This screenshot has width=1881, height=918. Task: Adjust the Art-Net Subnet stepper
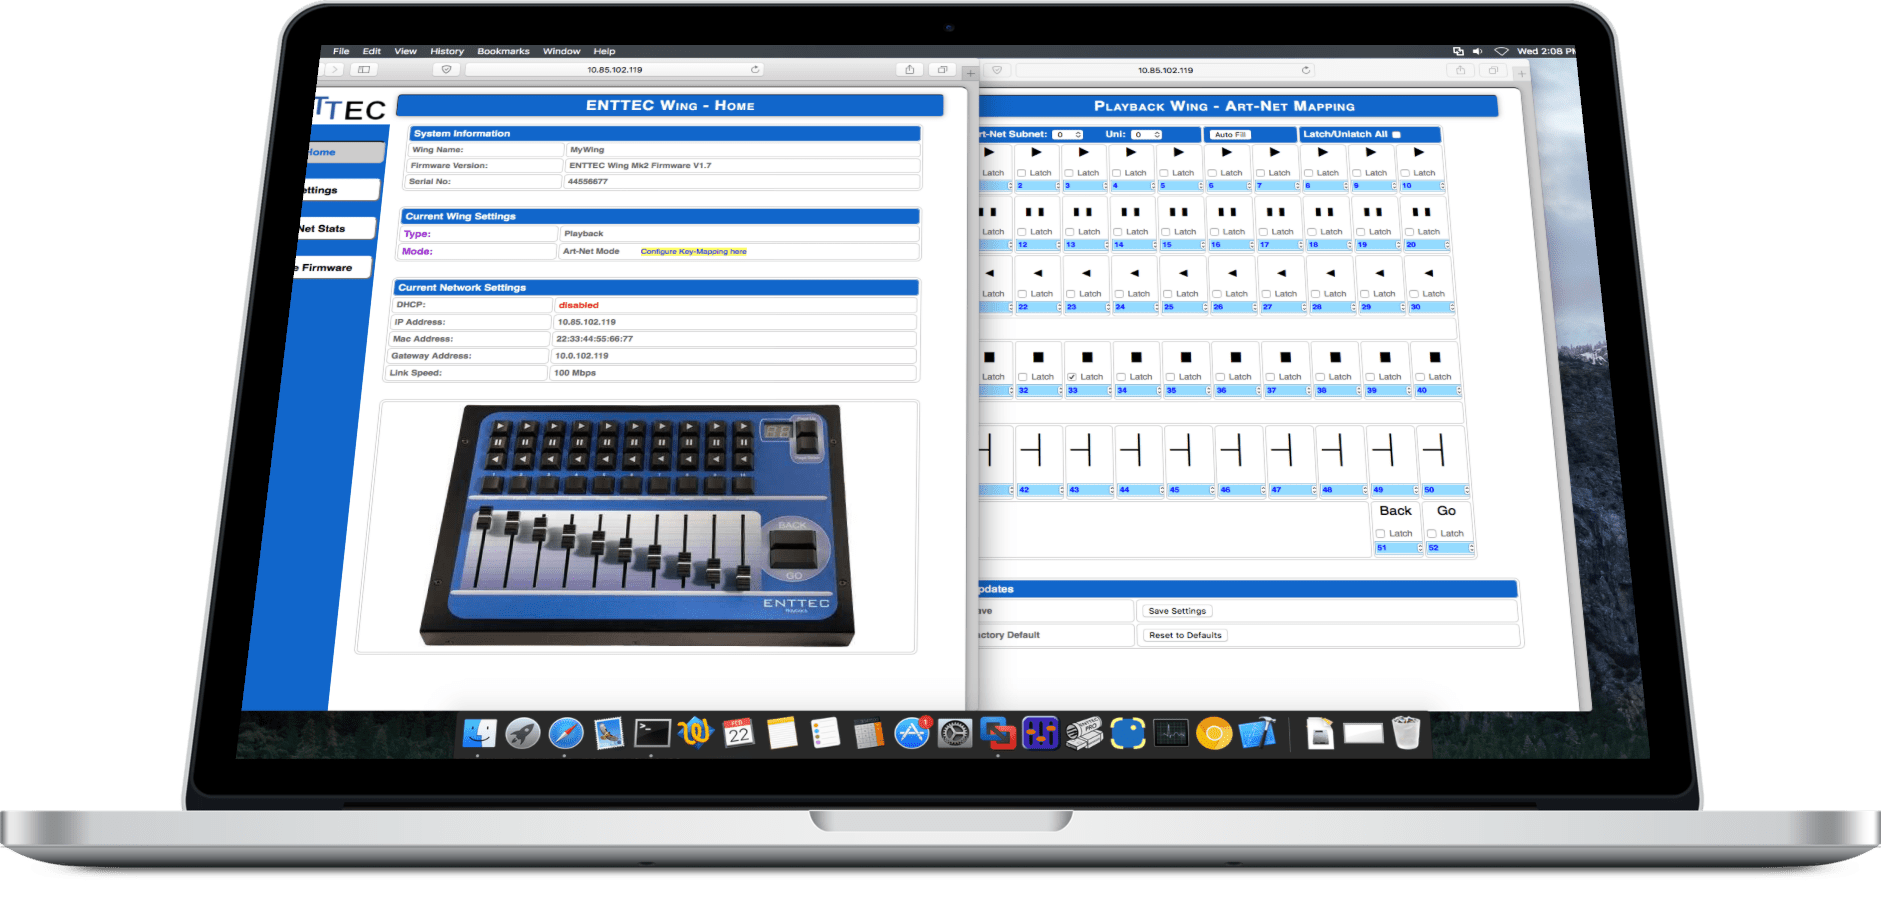[1068, 134]
